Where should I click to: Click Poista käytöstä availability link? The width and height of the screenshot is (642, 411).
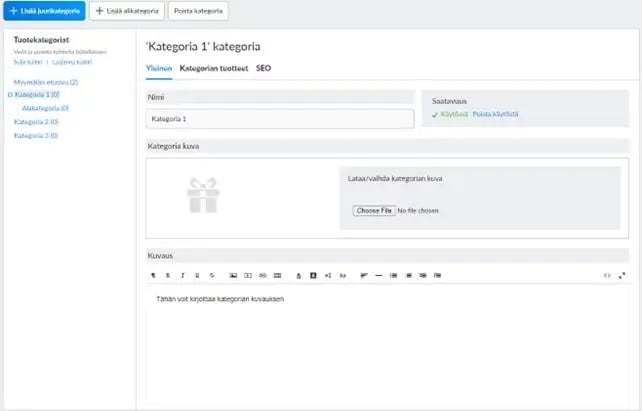(x=495, y=114)
